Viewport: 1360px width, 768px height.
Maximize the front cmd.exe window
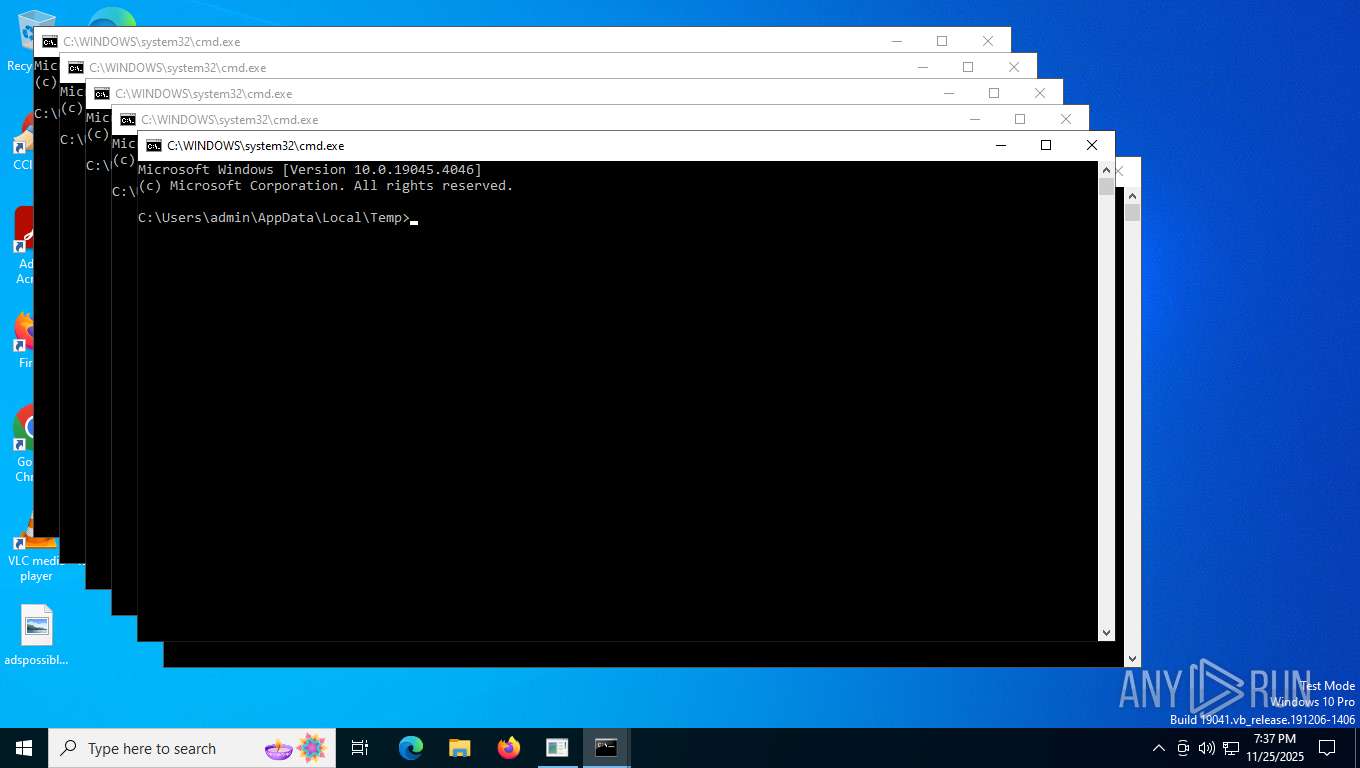(x=1046, y=145)
